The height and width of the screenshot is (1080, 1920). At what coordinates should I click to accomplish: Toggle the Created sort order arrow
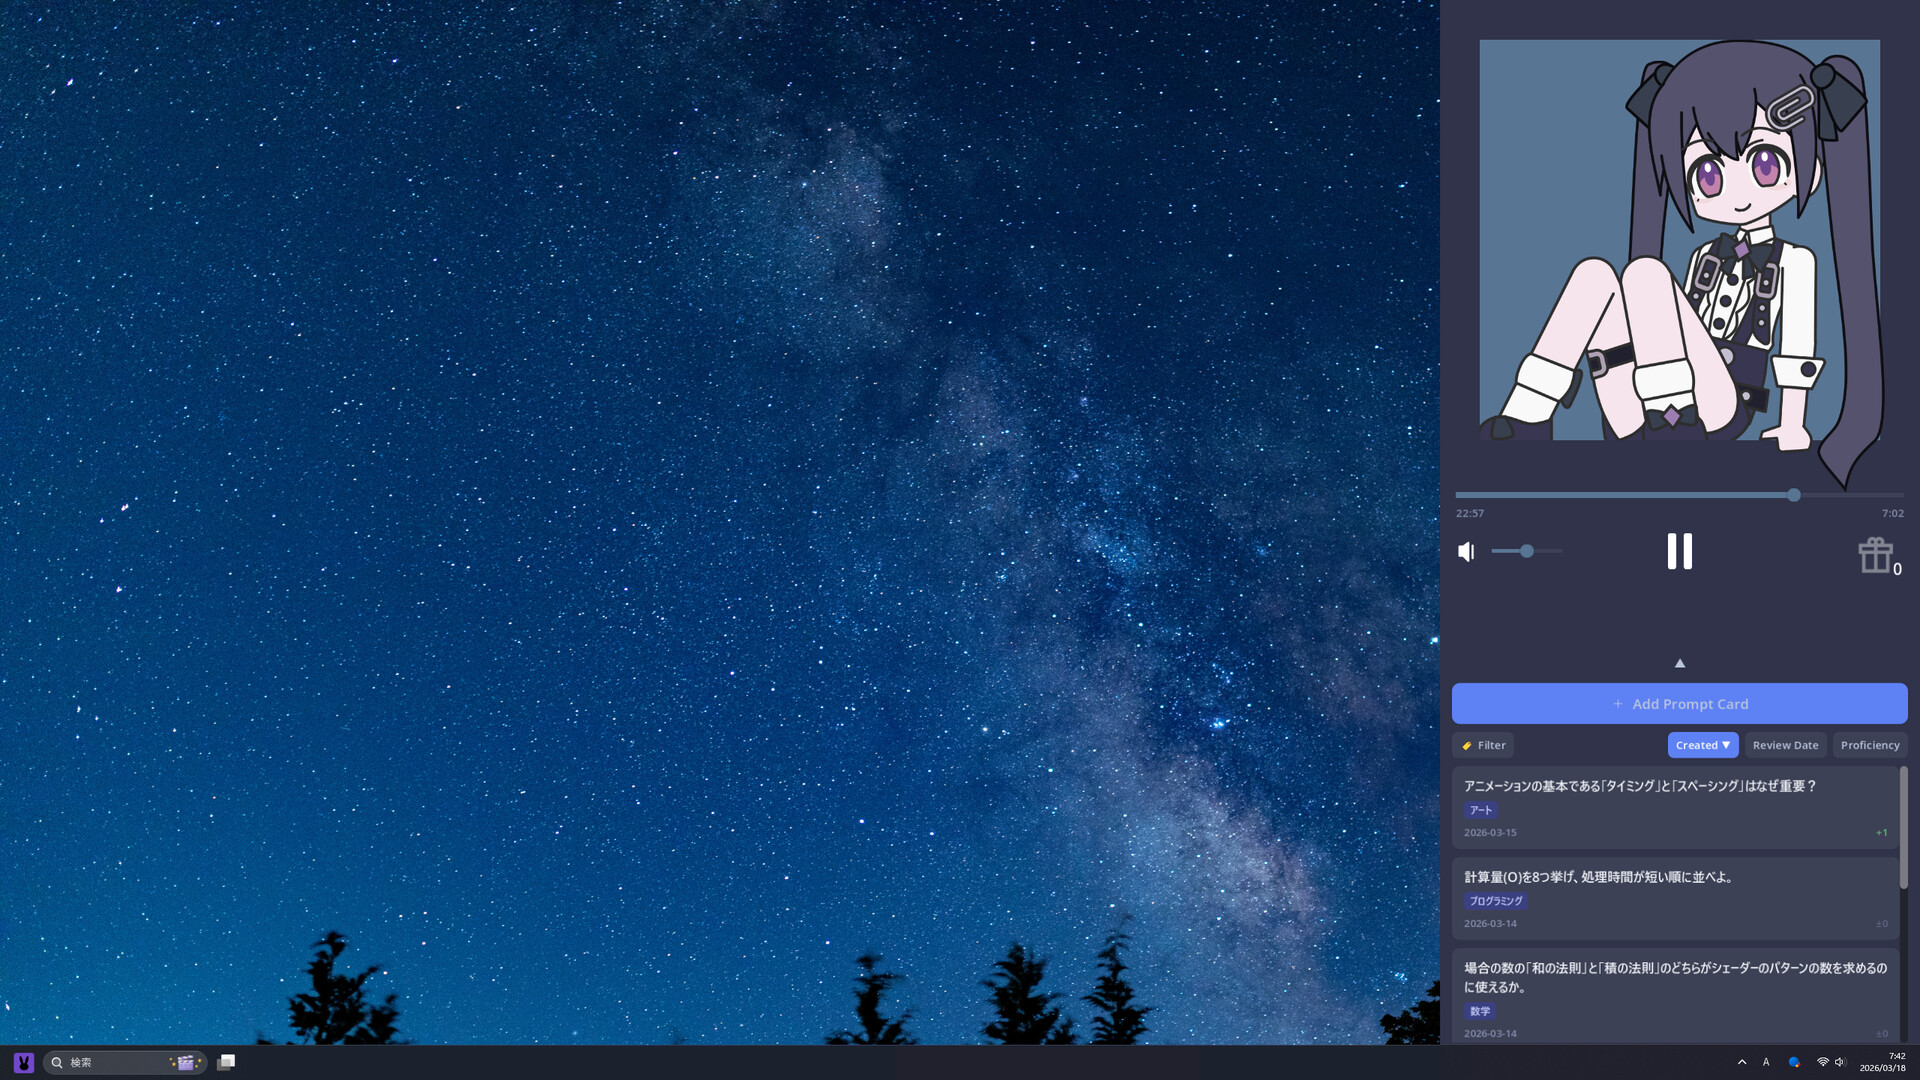point(1726,745)
